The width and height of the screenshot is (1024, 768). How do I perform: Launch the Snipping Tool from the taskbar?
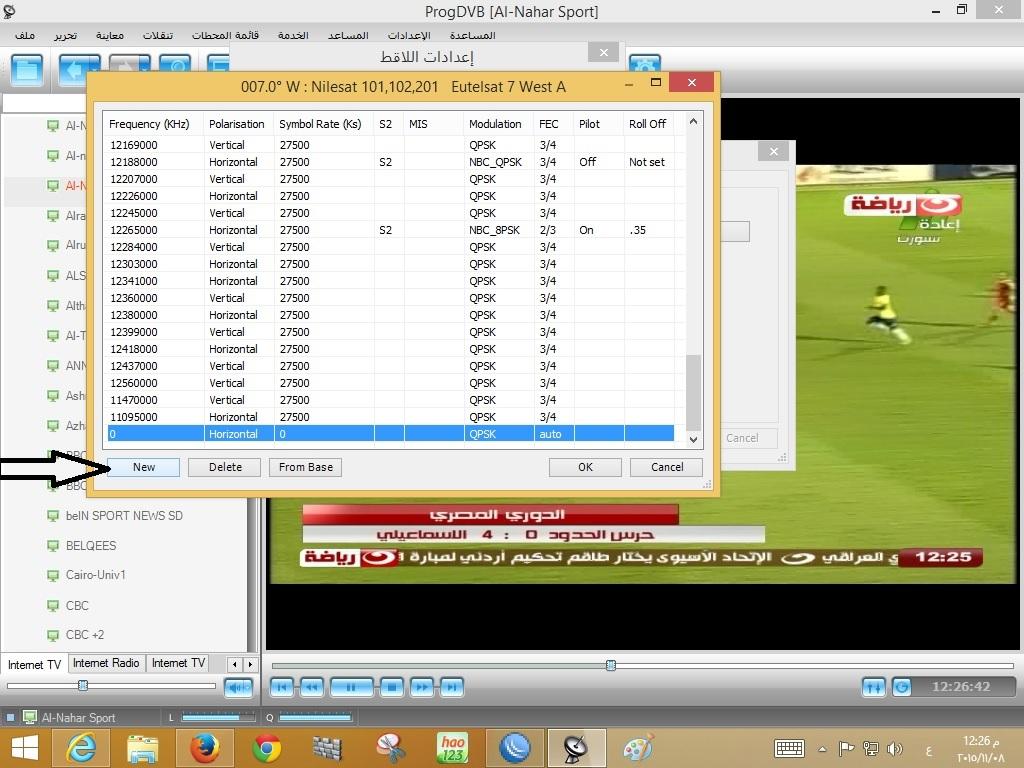point(391,748)
